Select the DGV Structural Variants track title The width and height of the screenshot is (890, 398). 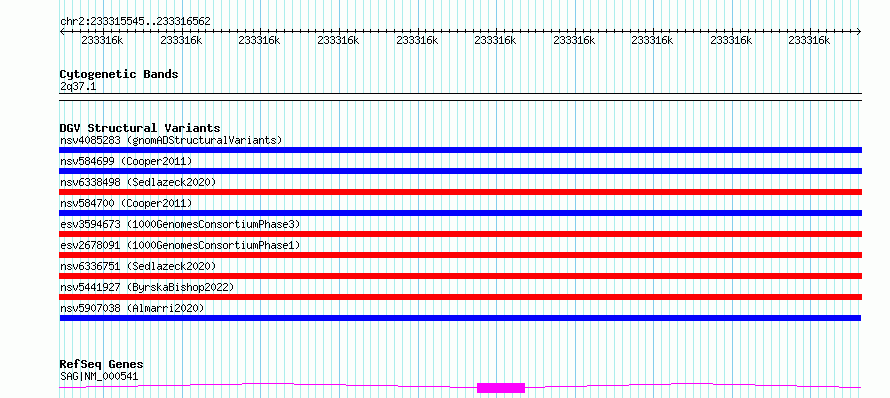coord(140,128)
